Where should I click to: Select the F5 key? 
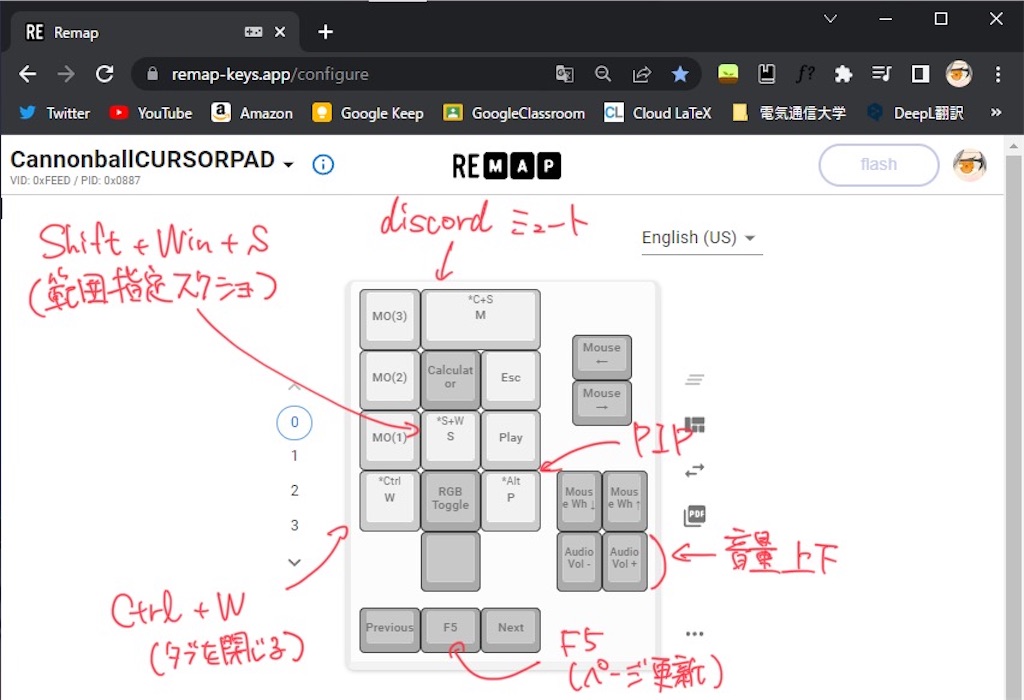coord(450,629)
